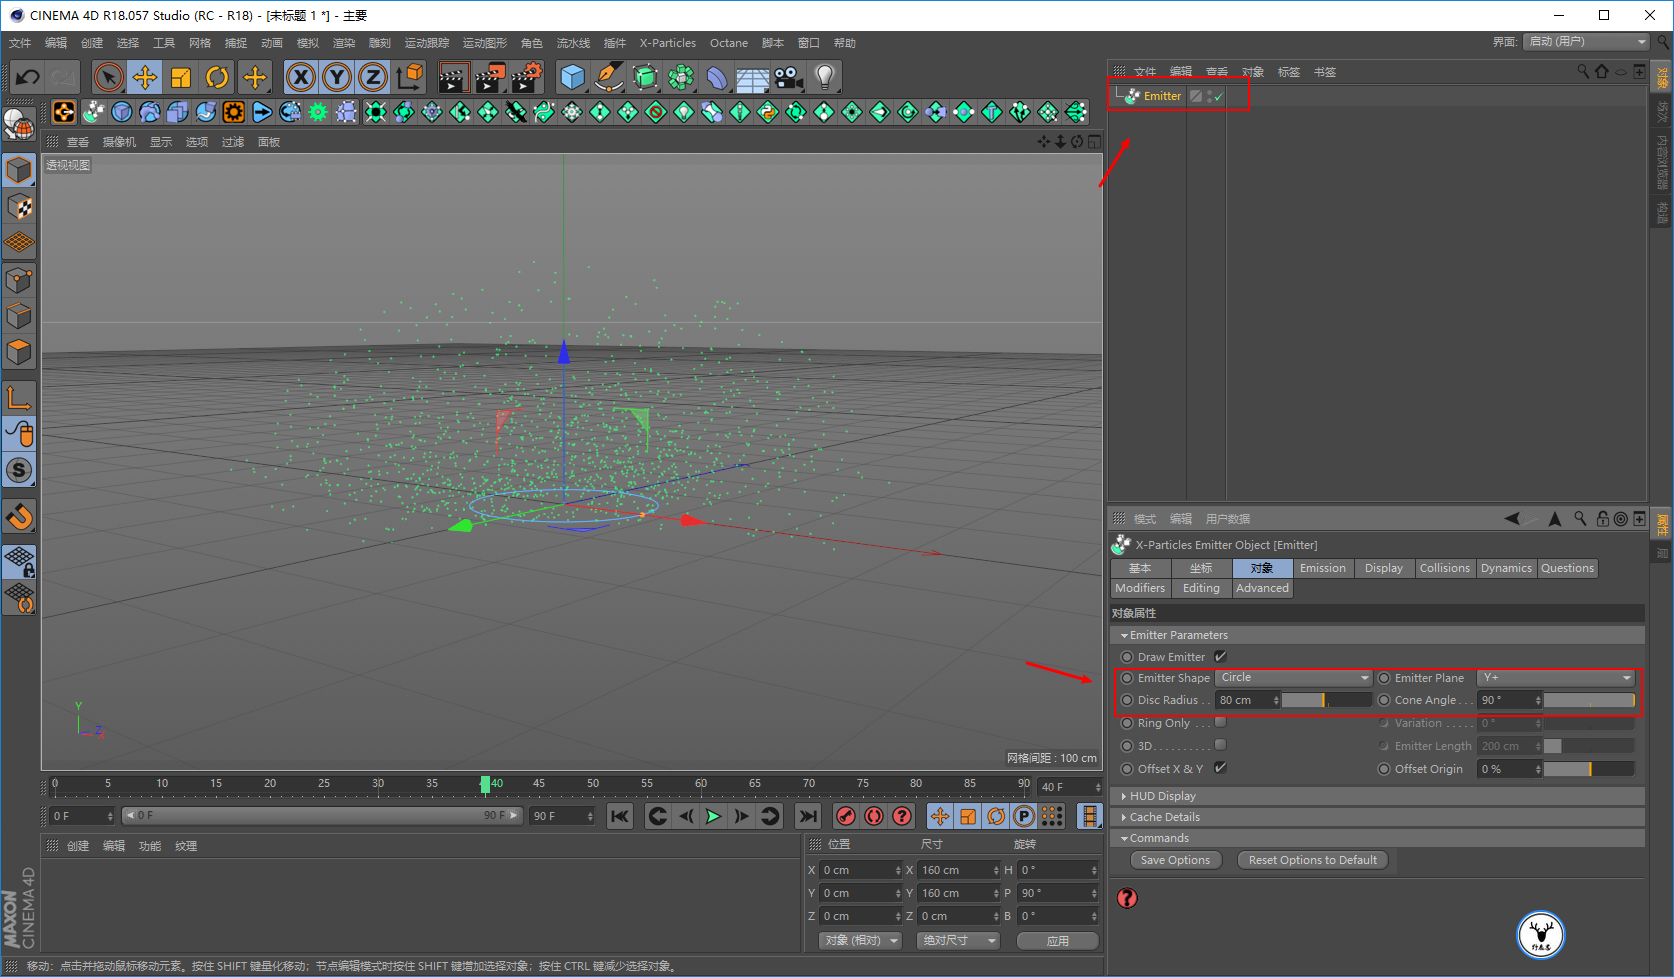Click the record active objects button

846,816
